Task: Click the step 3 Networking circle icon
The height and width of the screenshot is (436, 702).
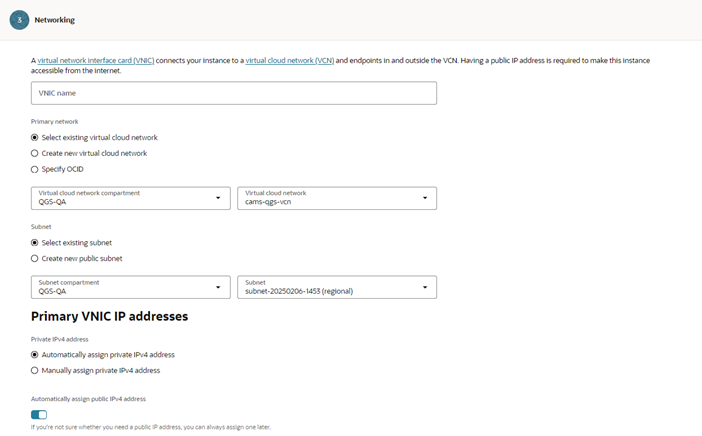Action: point(19,20)
